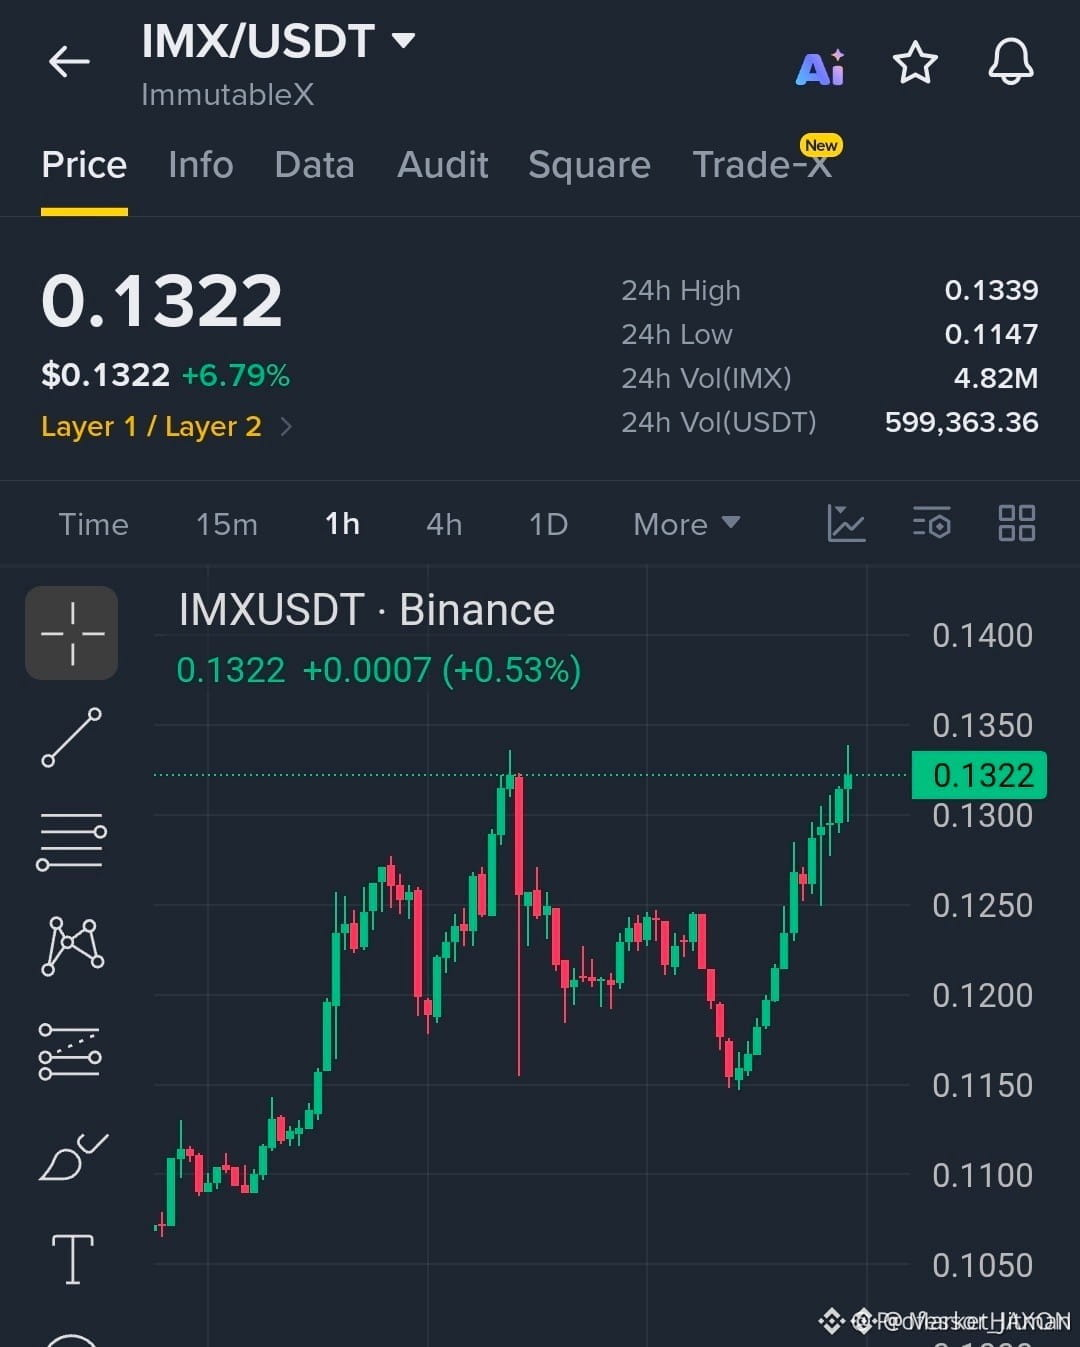Click the IMXUSDT · Binance chart title
Image resolution: width=1080 pixels, height=1347 pixels.
point(366,610)
